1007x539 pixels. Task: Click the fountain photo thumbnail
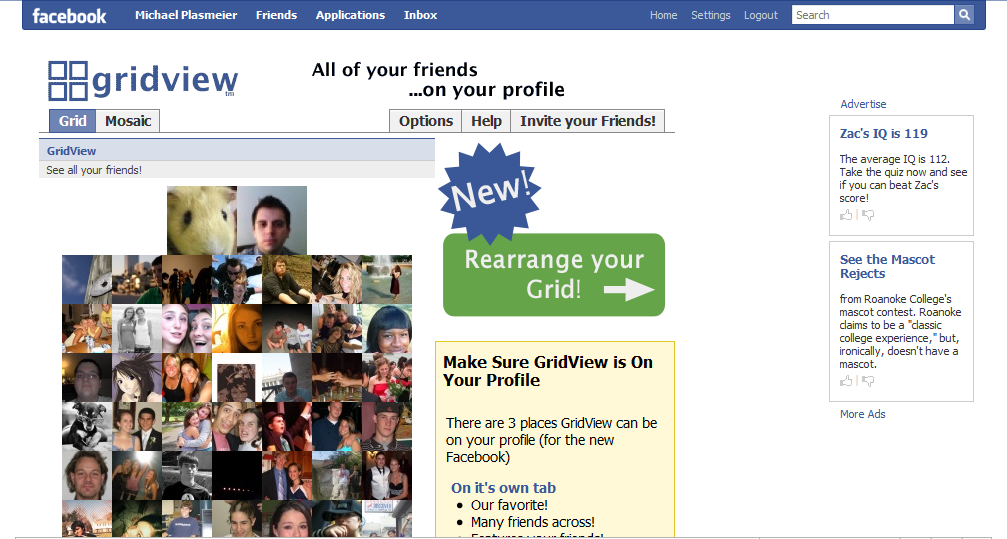pos(387,279)
